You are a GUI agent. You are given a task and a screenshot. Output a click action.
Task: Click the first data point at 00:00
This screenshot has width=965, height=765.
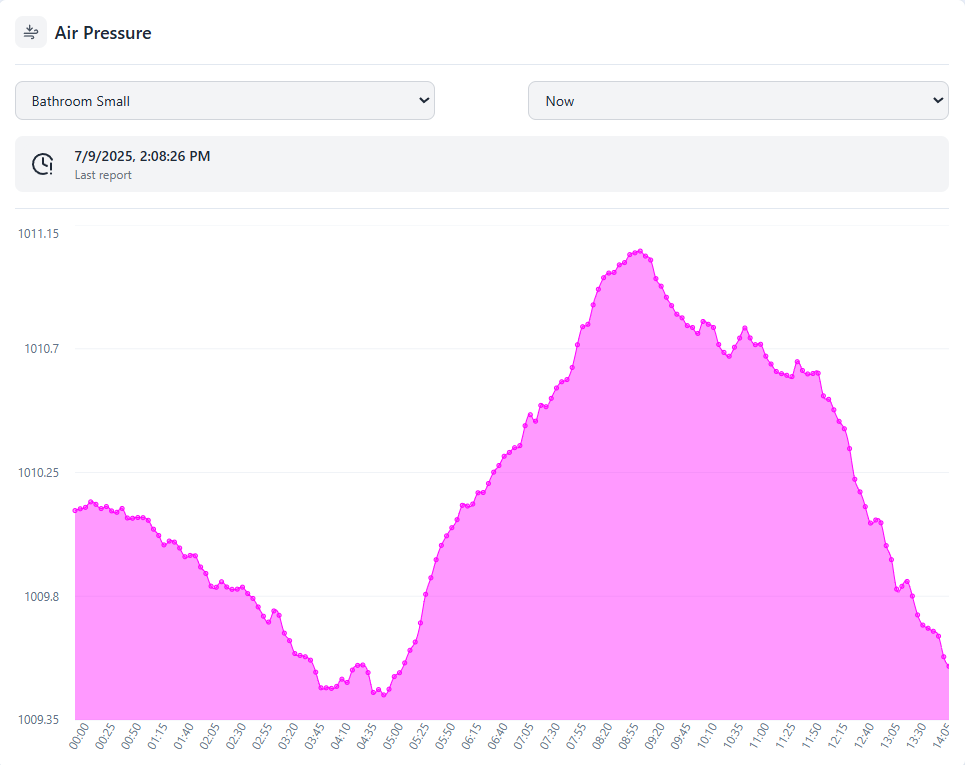click(x=76, y=510)
